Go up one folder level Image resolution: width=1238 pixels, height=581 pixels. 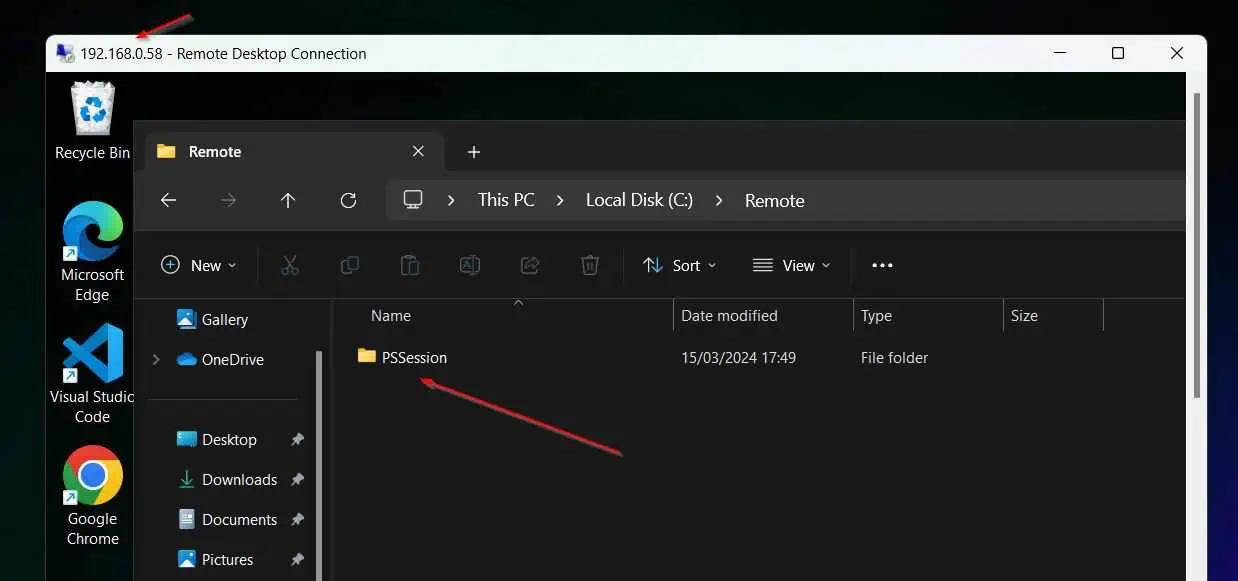pyautogui.click(x=288, y=200)
